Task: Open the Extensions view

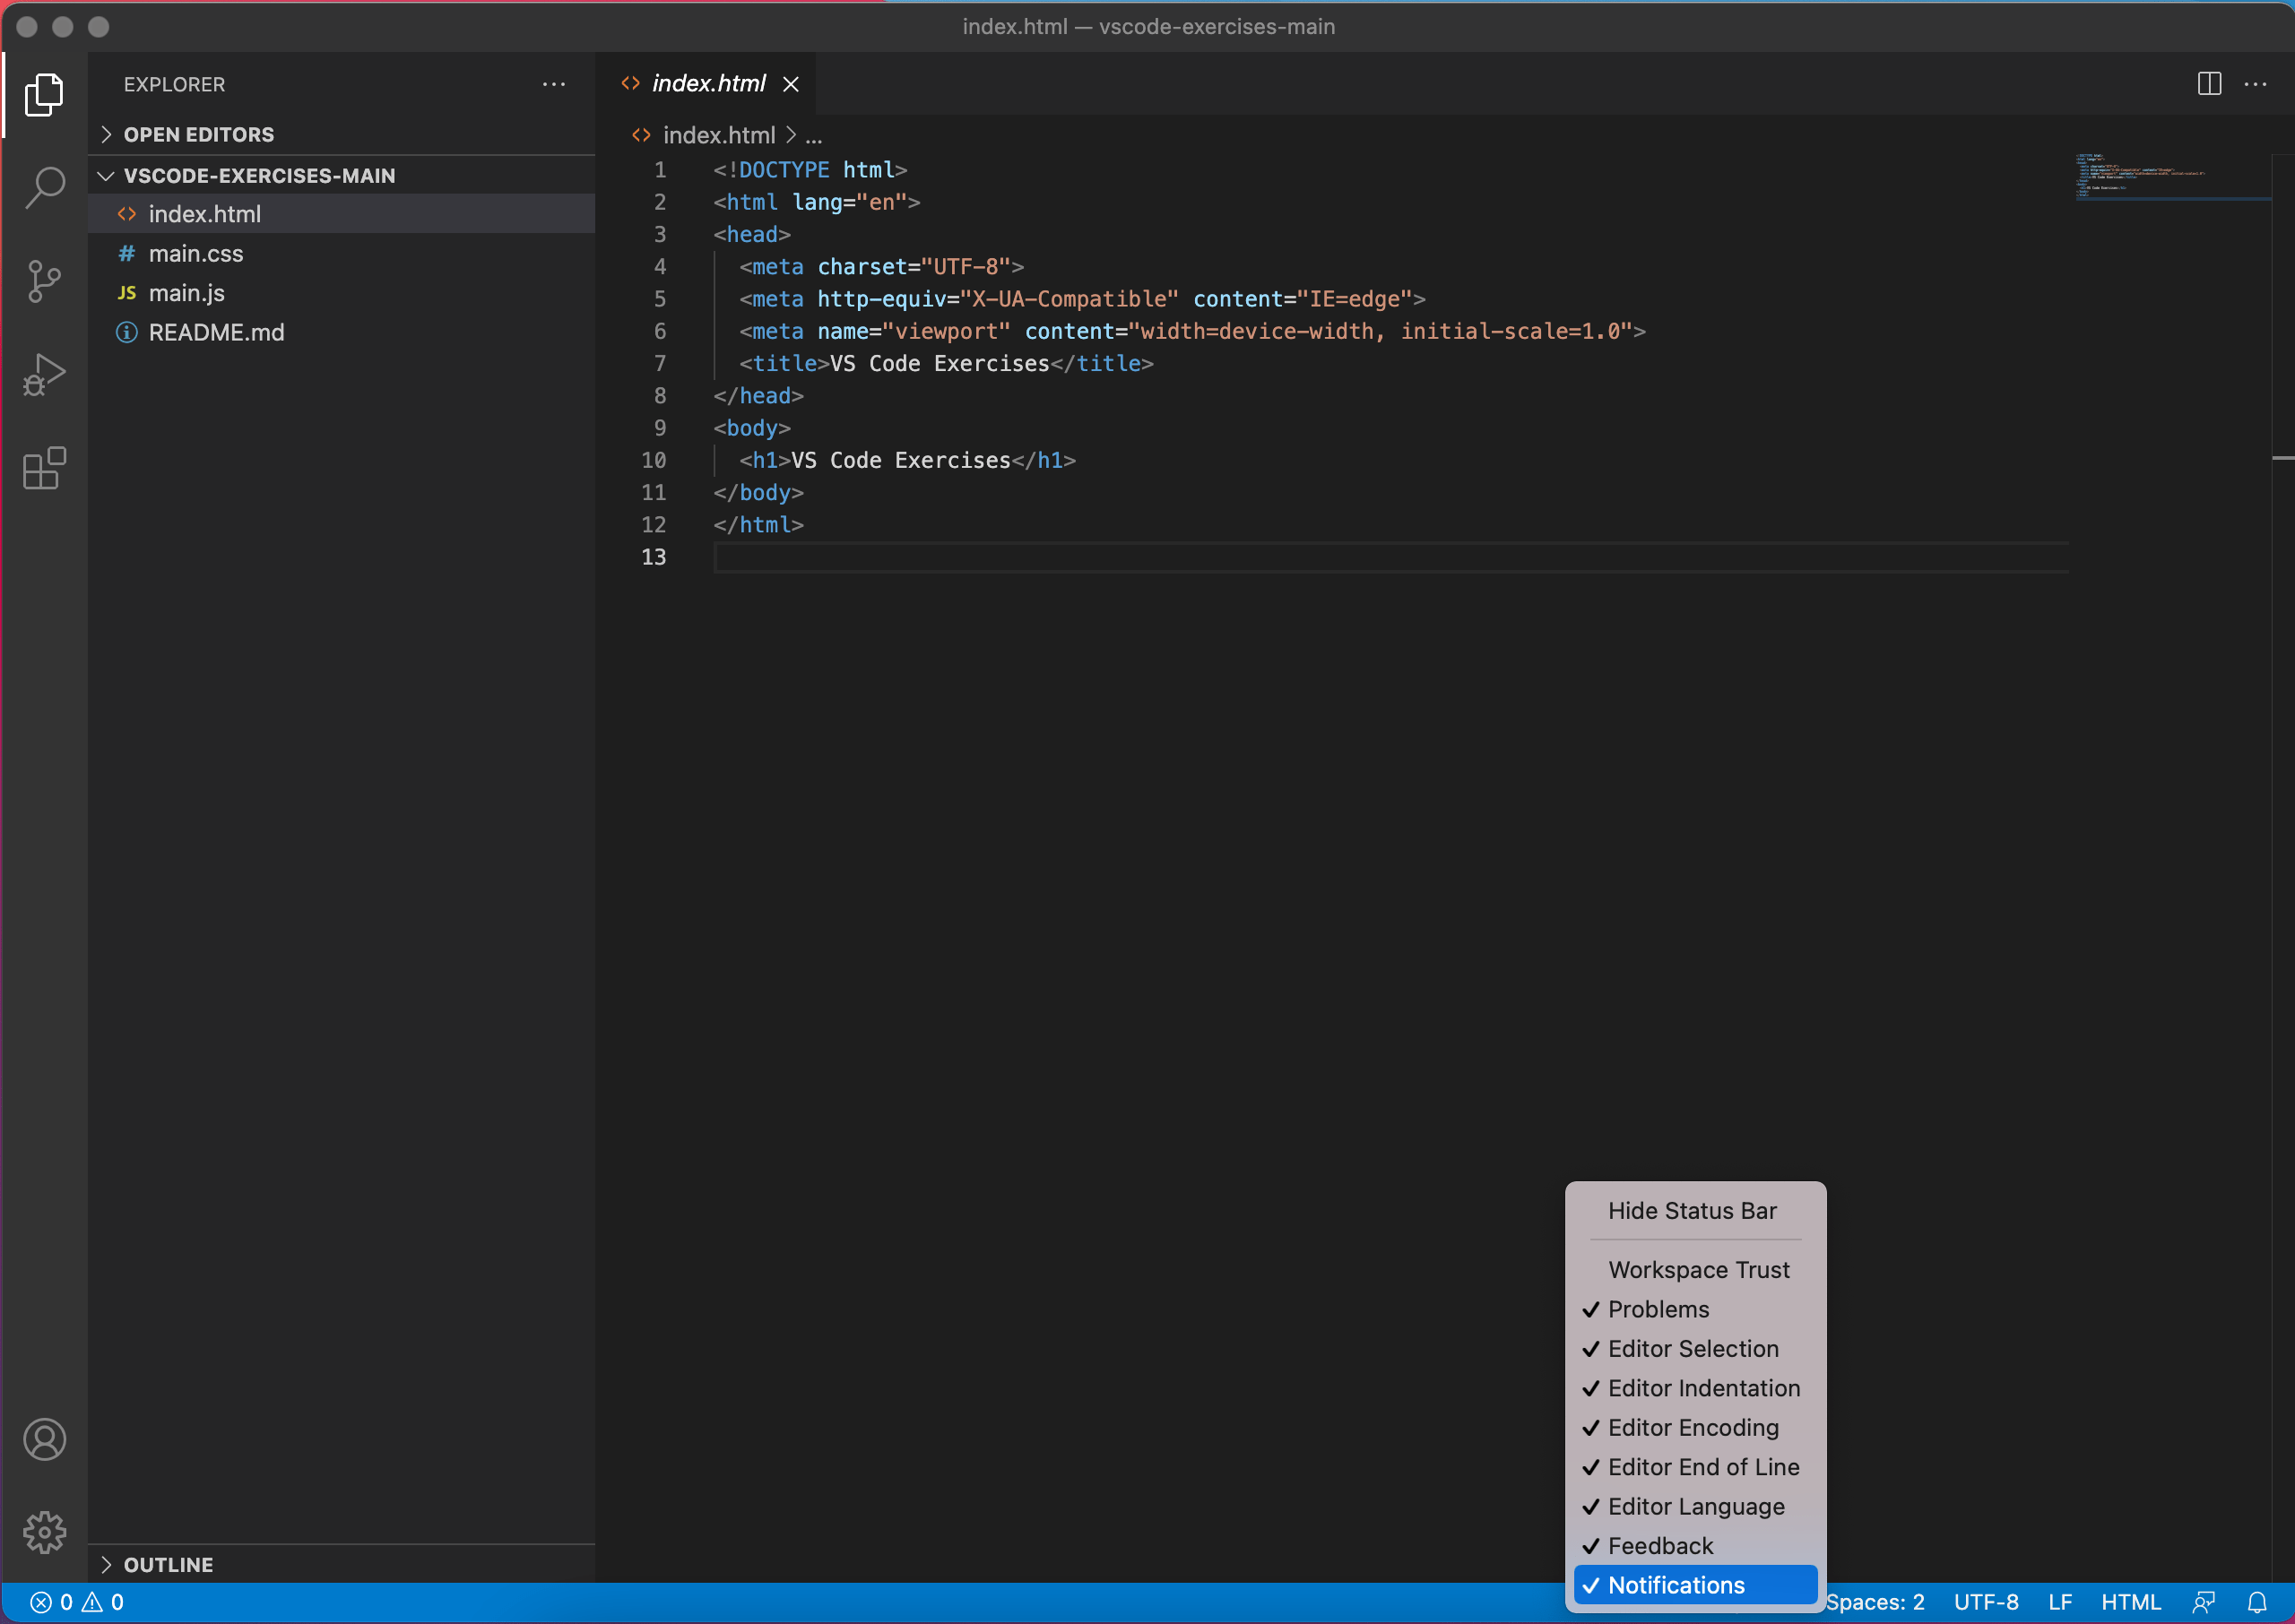Action: point(45,468)
